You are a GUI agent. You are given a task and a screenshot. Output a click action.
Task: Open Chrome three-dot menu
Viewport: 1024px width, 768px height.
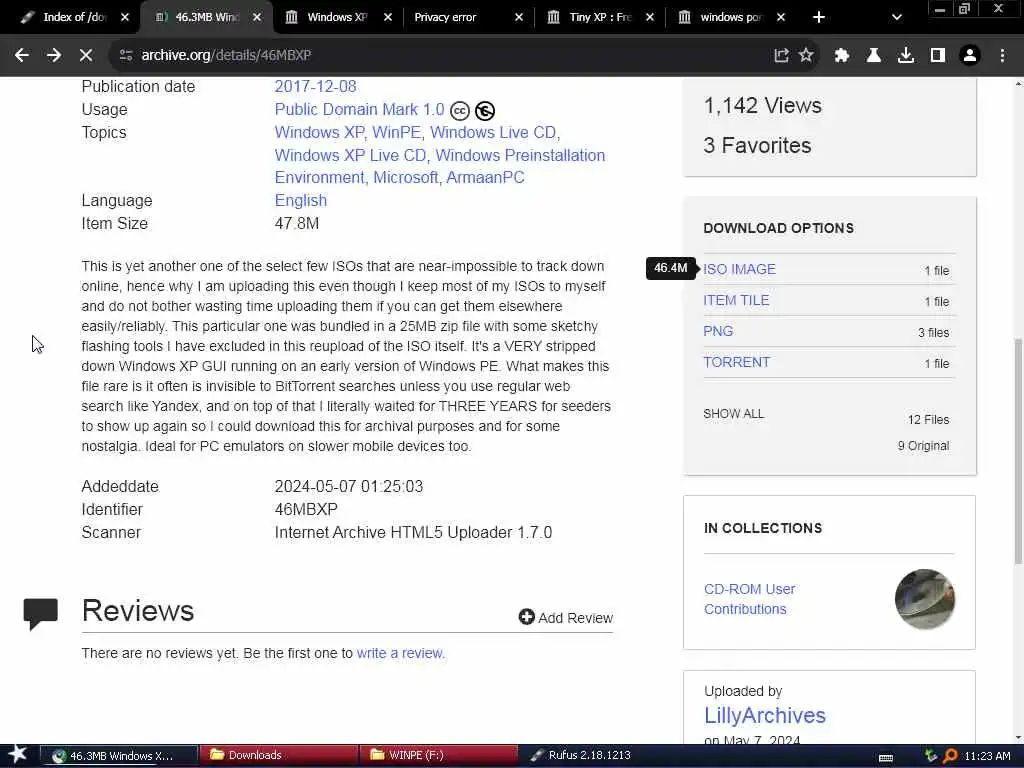pyautogui.click(x=1002, y=56)
